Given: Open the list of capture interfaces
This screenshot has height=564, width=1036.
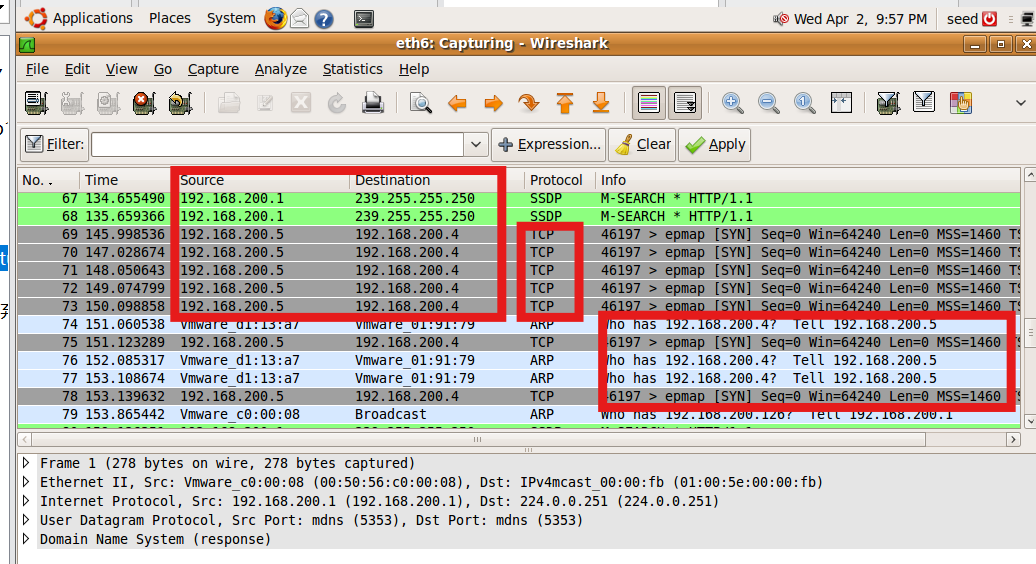Looking at the screenshot, I should tap(36, 103).
